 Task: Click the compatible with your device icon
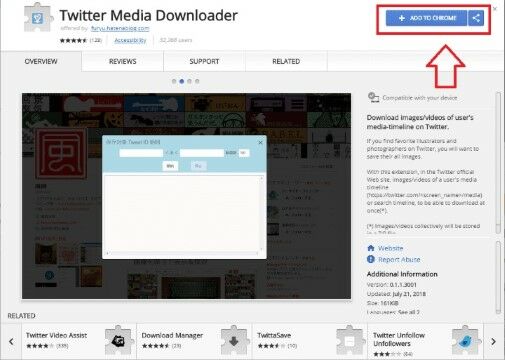click(373, 98)
